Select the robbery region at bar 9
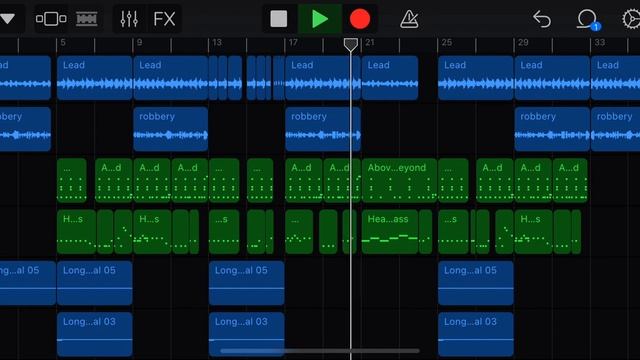This screenshot has height=360, width=640. (x=171, y=129)
